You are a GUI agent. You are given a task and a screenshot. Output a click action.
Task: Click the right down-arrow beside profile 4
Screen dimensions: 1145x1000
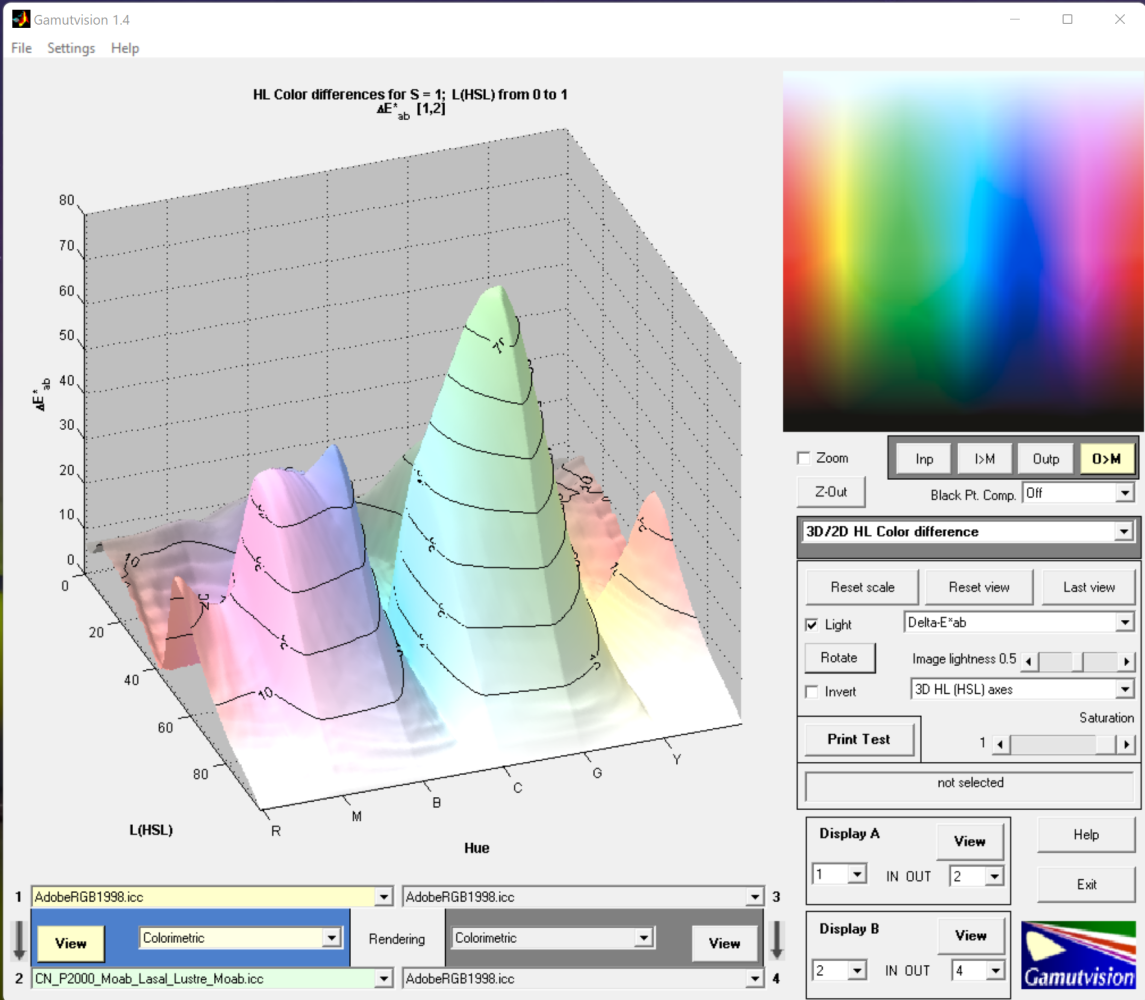tap(777, 941)
